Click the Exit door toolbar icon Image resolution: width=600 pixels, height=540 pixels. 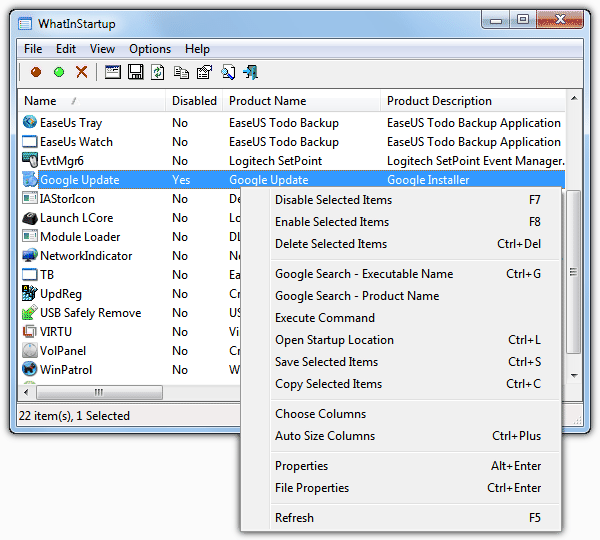click(x=250, y=72)
